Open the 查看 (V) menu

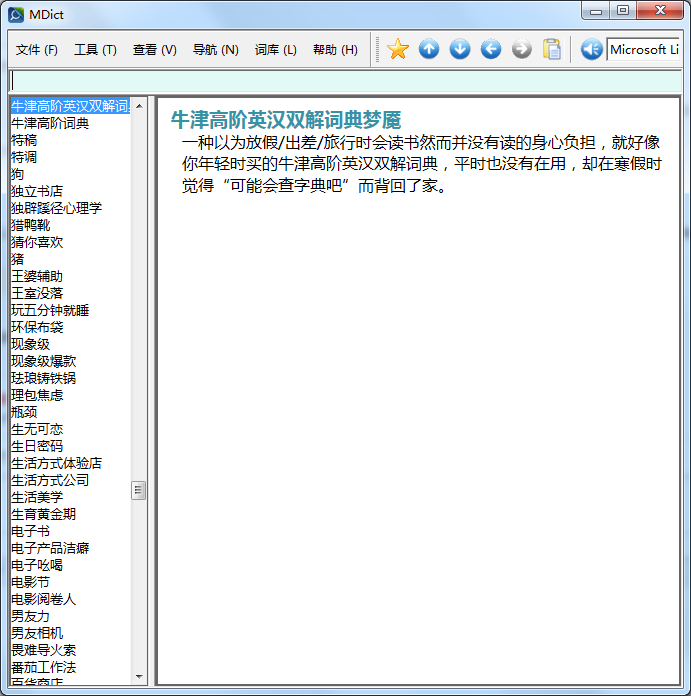(154, 50)
